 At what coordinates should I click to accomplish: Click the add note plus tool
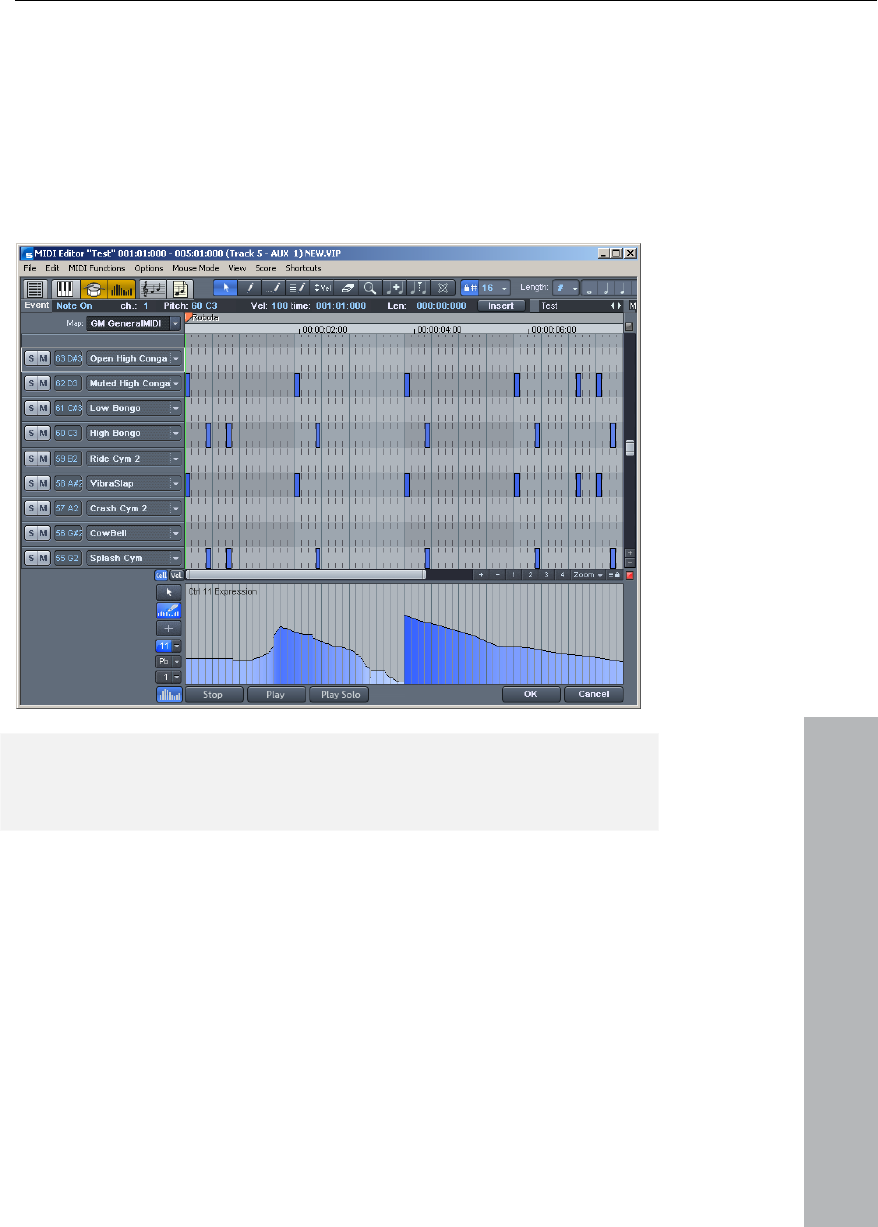click(396, 287)
